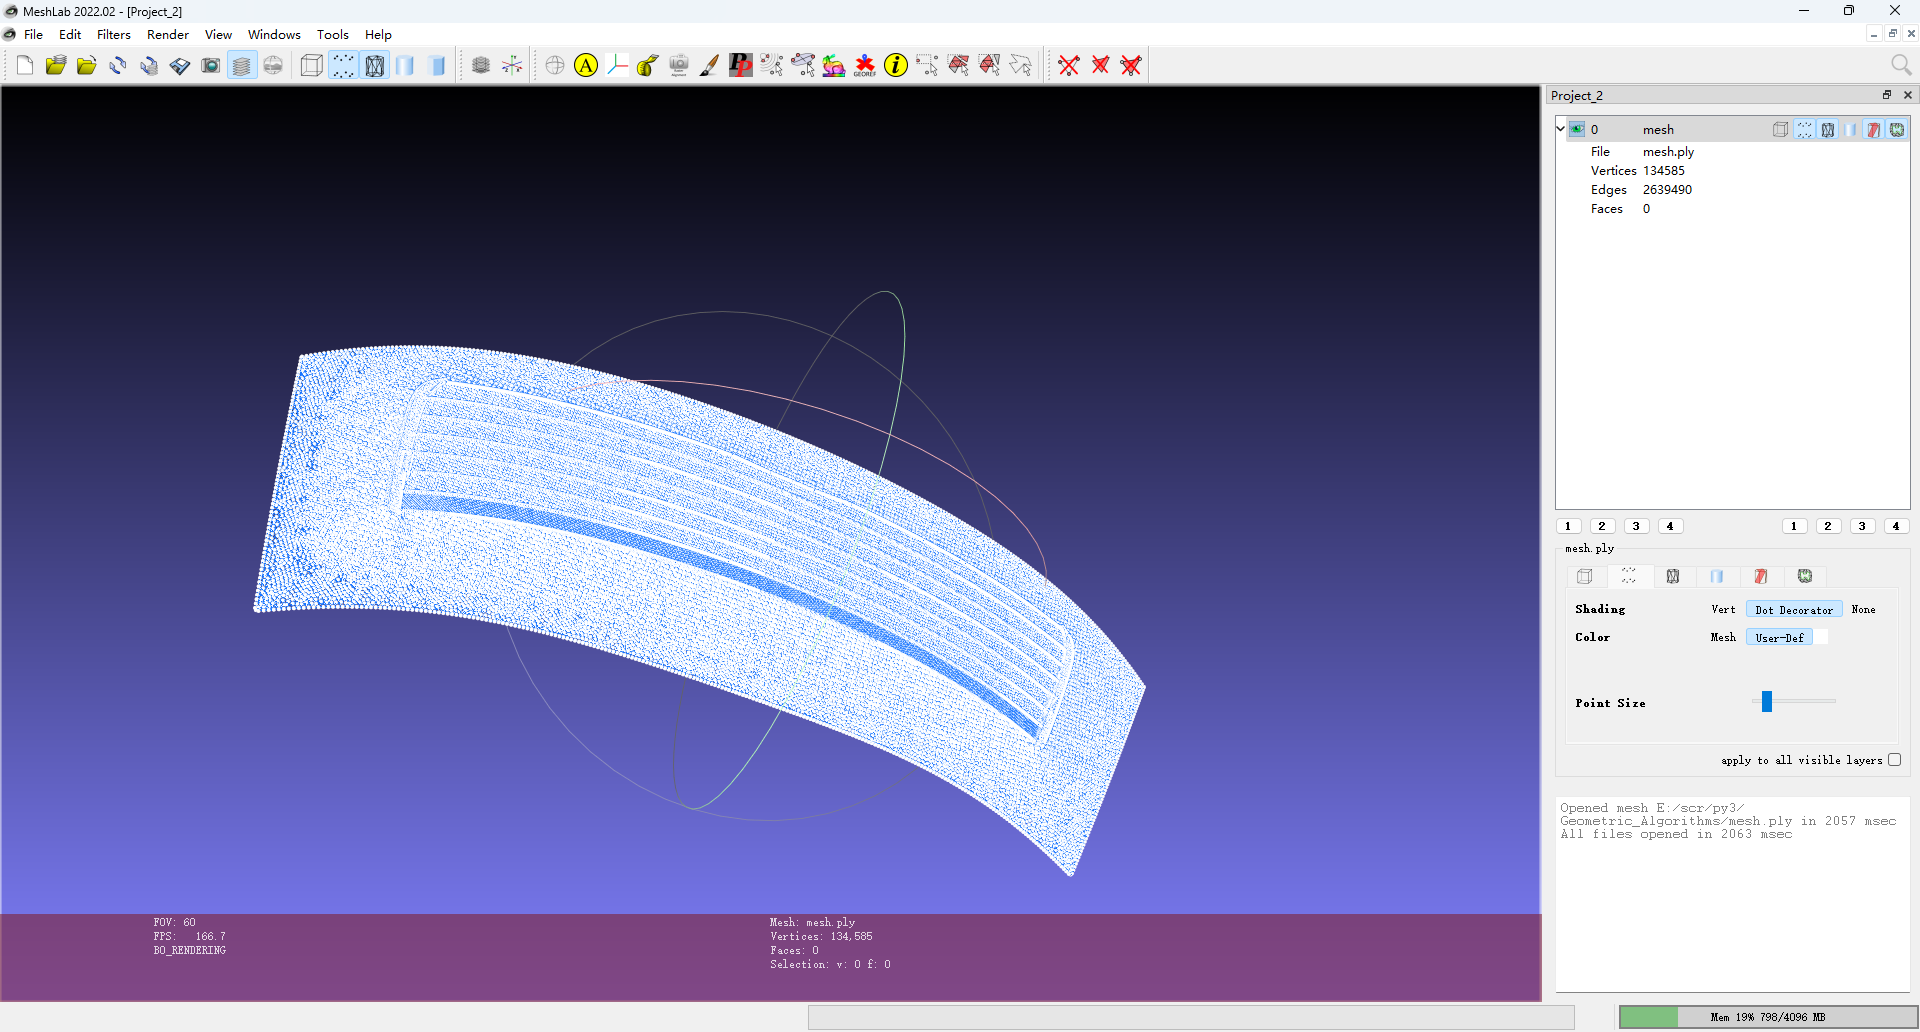This screenshot has height=1032, width=1920.
Task: Switch to the wireframe render options tab
Action: pos(1673,576)
